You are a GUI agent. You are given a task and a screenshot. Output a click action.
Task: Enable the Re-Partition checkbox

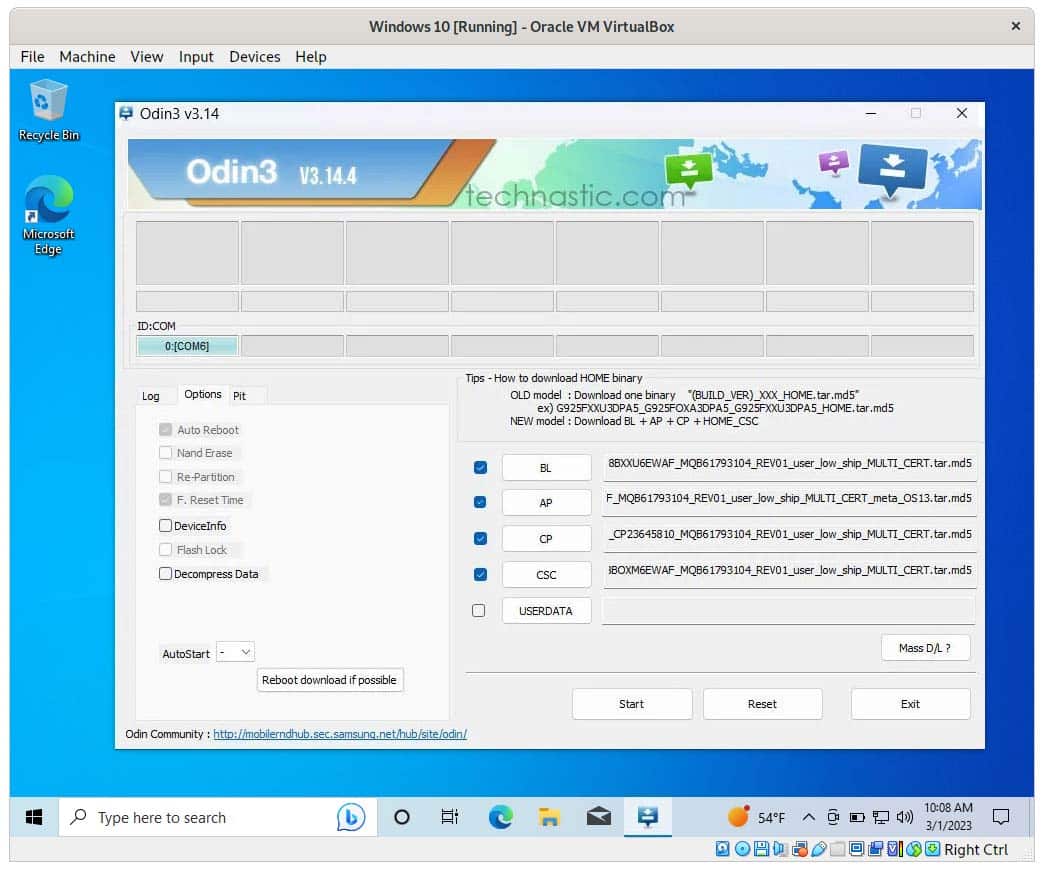click(165, 477)
